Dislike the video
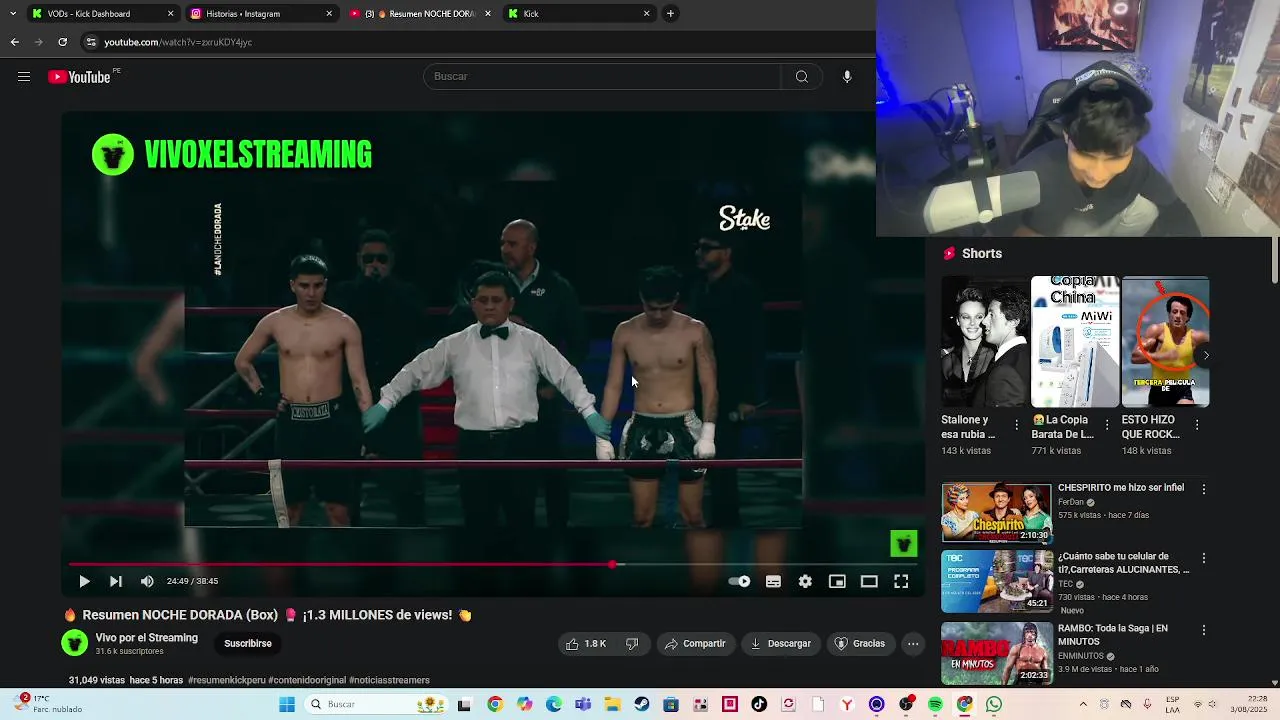Image resolution: width=1280 pixels, height=720 pixels. click(x=632, y=644)
